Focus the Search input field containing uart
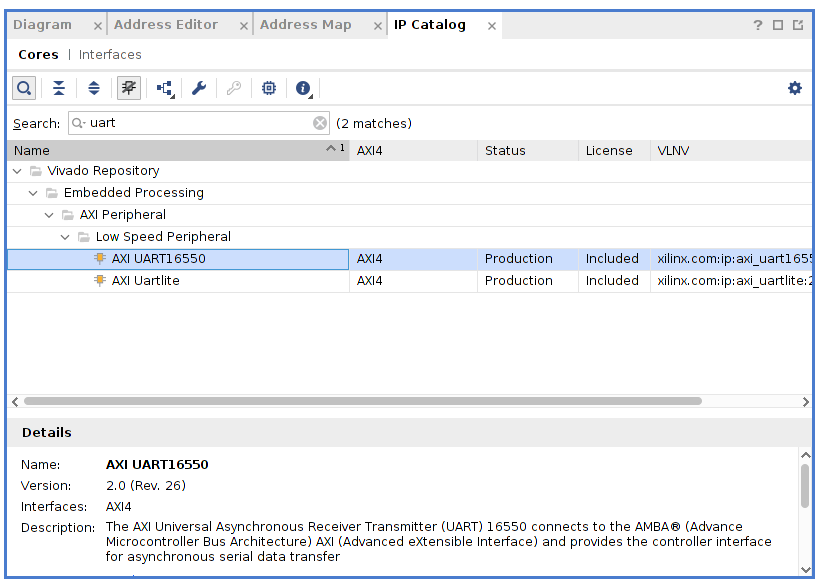The width and height of the screenshot is (816, 579). [199, 123]
